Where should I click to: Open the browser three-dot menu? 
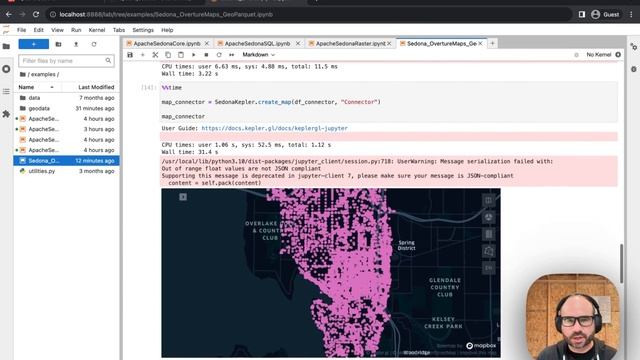631,14
